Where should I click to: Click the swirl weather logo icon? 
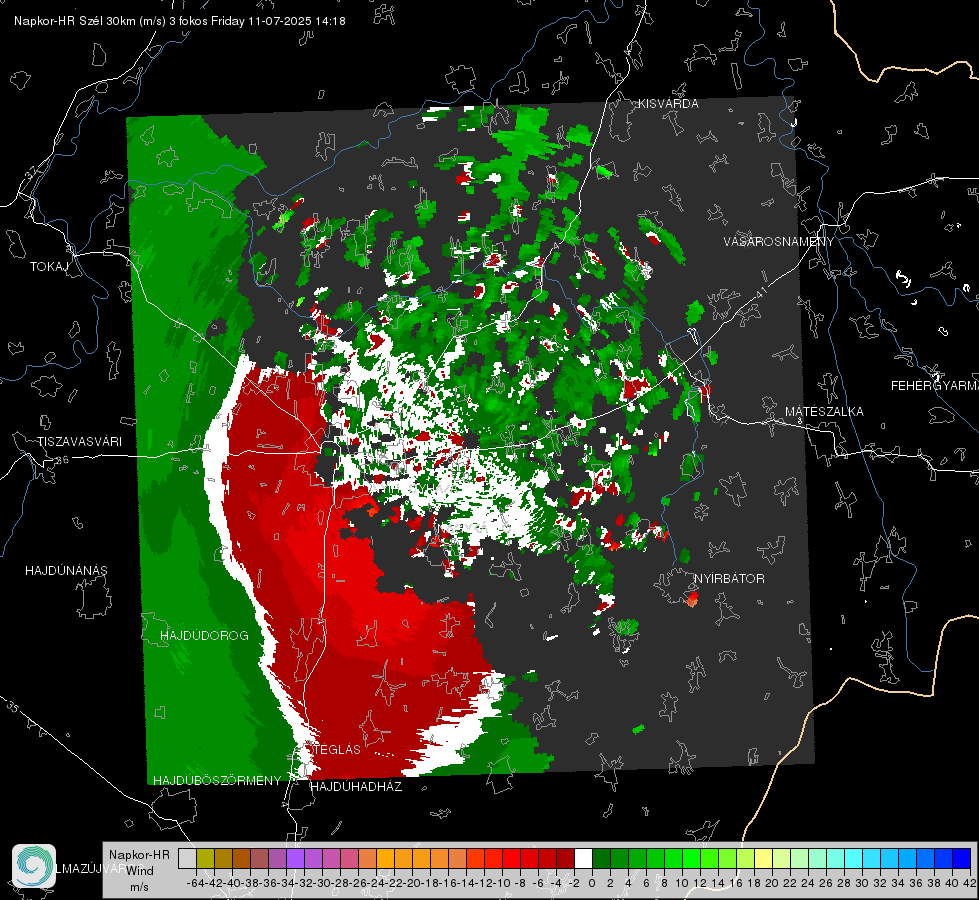coord(34,866)
